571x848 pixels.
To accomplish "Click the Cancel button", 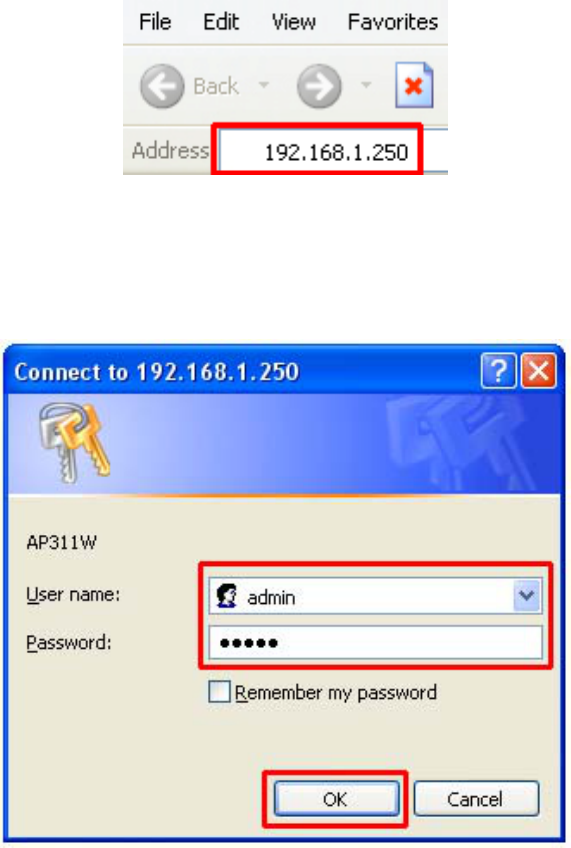I will (x=476, y=799).
